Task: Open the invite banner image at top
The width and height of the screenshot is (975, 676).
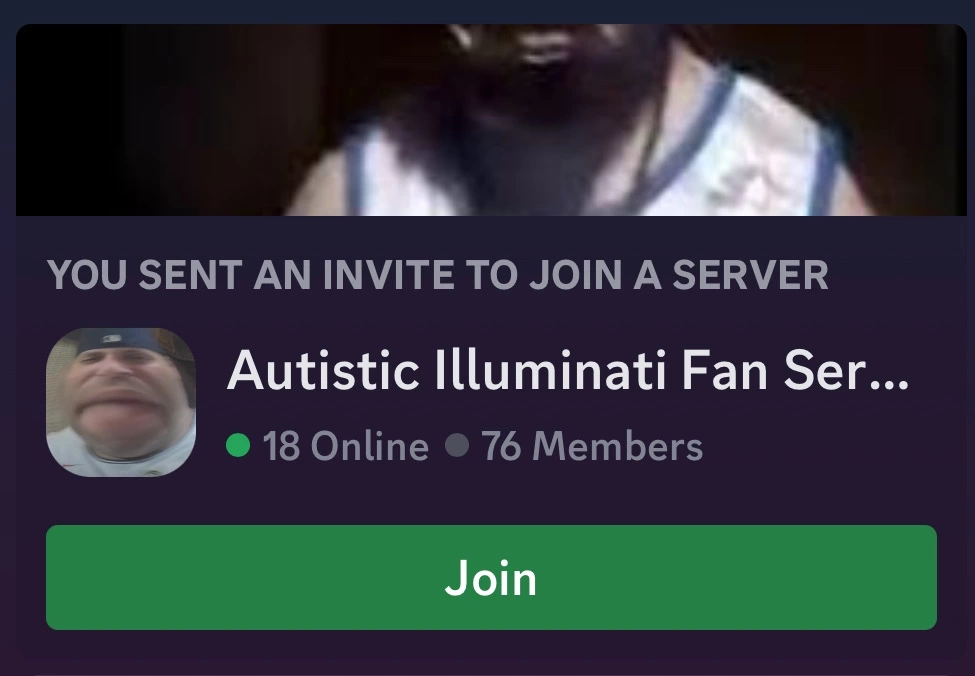Action: [491, 120]
